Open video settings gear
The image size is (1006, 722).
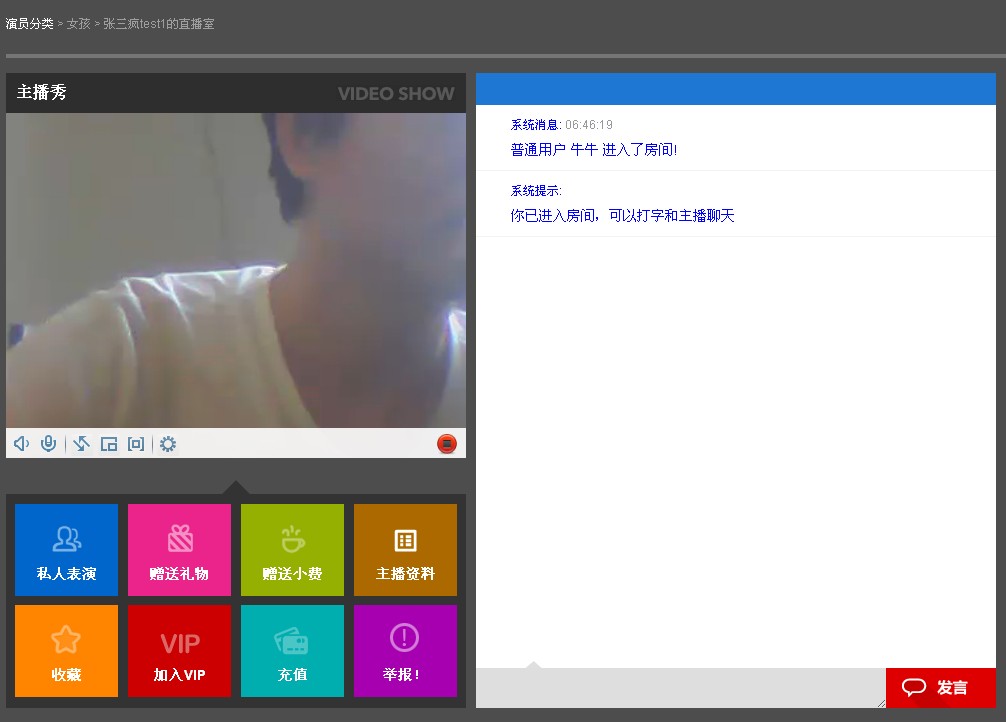[x=168, y=444]
